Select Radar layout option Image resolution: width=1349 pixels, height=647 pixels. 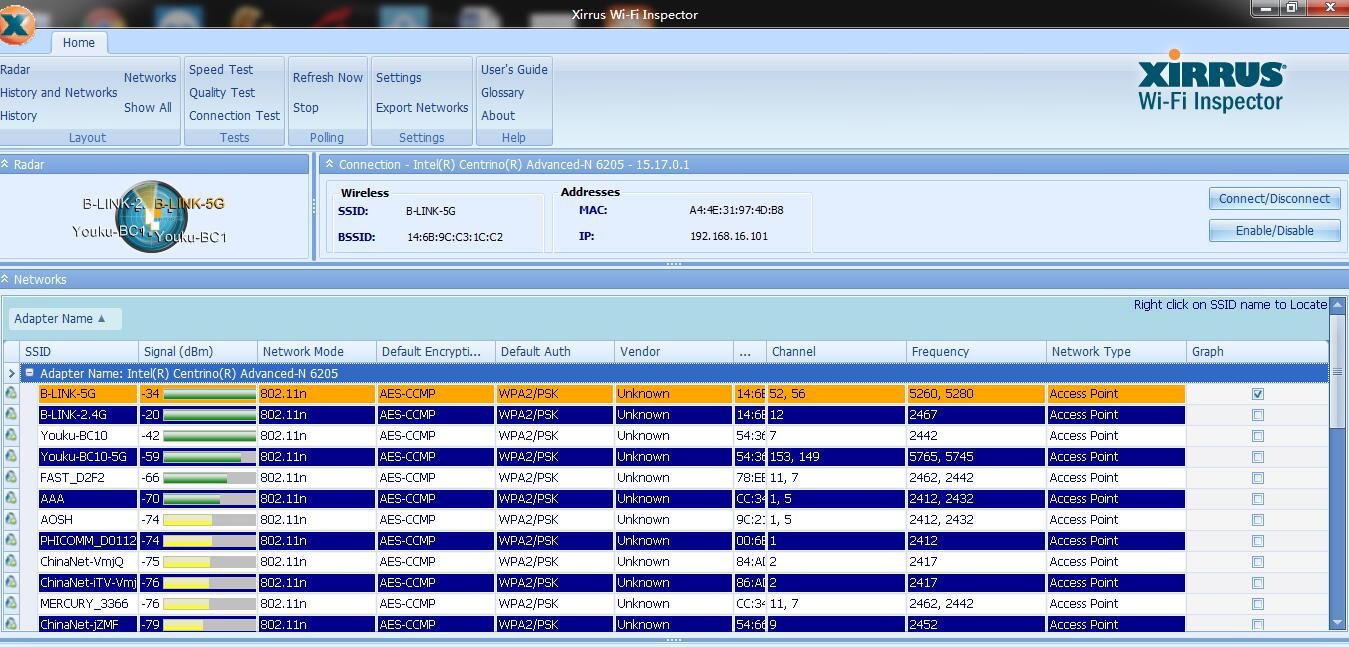coord(15,70)
